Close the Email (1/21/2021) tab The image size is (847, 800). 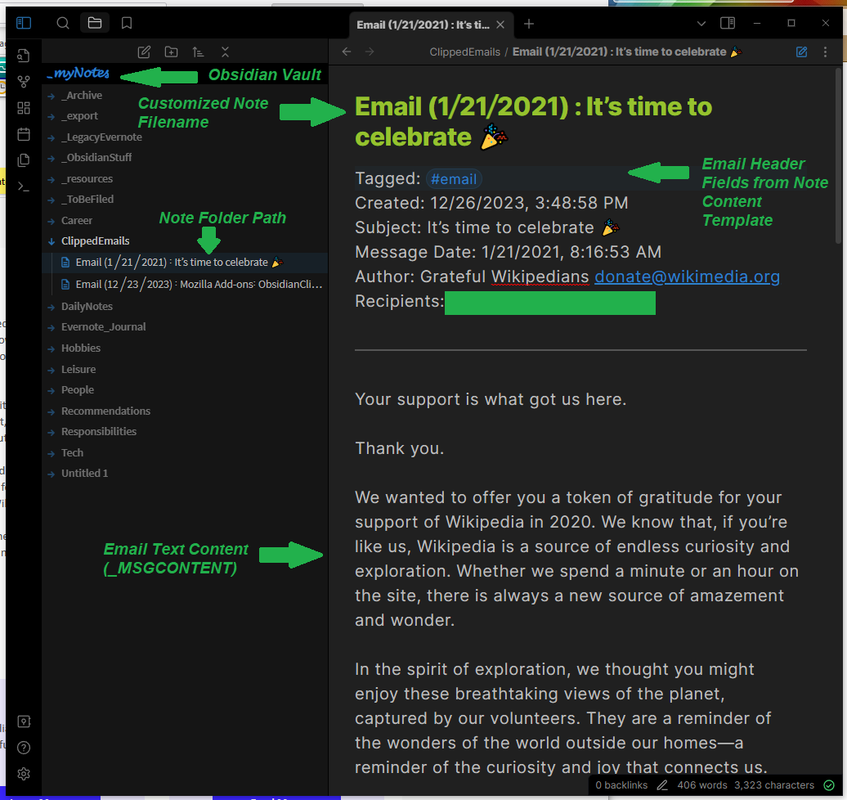point(501,25)
